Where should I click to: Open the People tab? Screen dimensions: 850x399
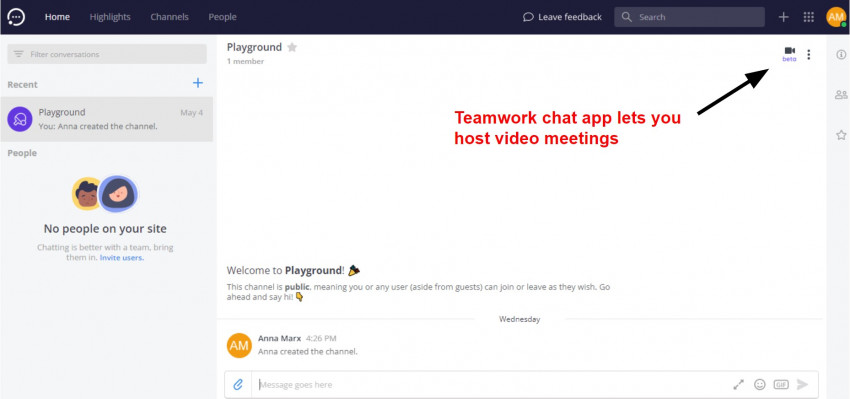click(x=222, y=17)
